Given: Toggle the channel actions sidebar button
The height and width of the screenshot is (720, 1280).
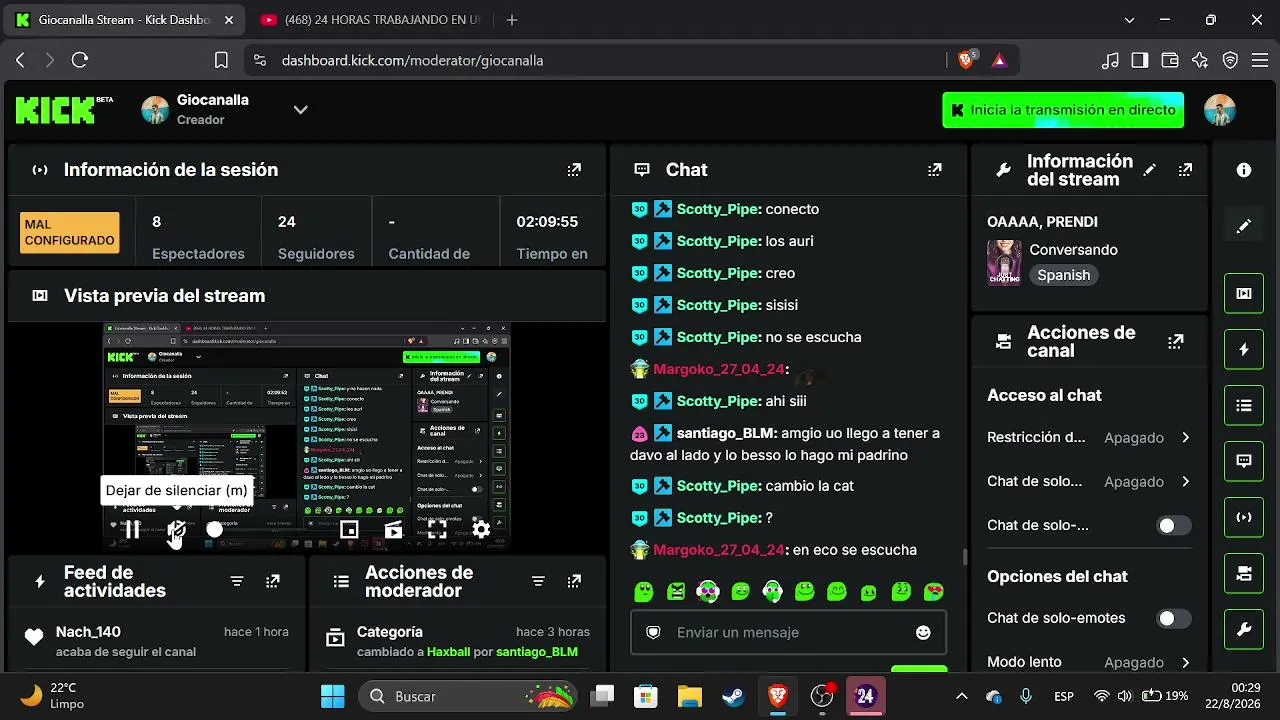Looking at the screenshot, I should pyautogui.click(x=1244, y=573).
